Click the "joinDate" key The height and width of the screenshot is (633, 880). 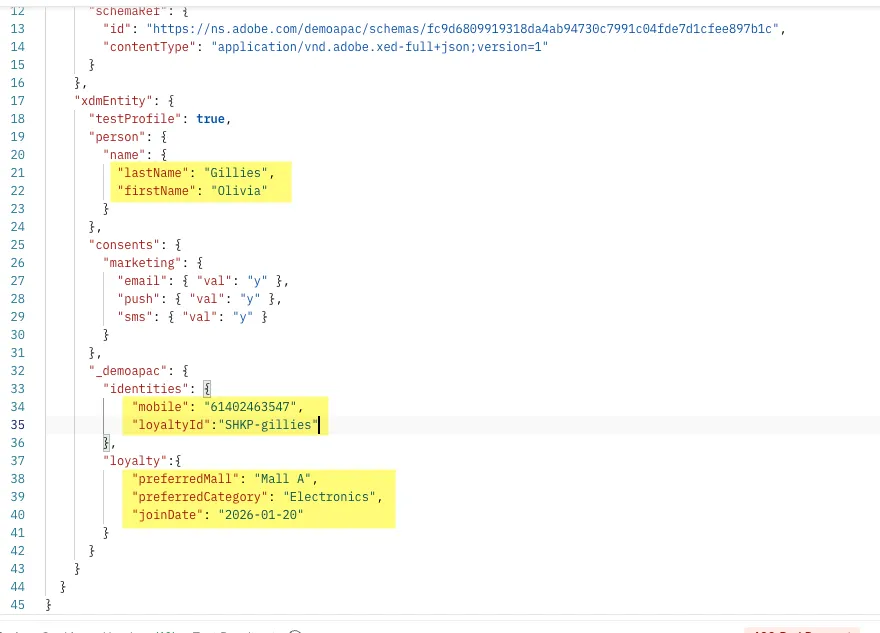167,515
